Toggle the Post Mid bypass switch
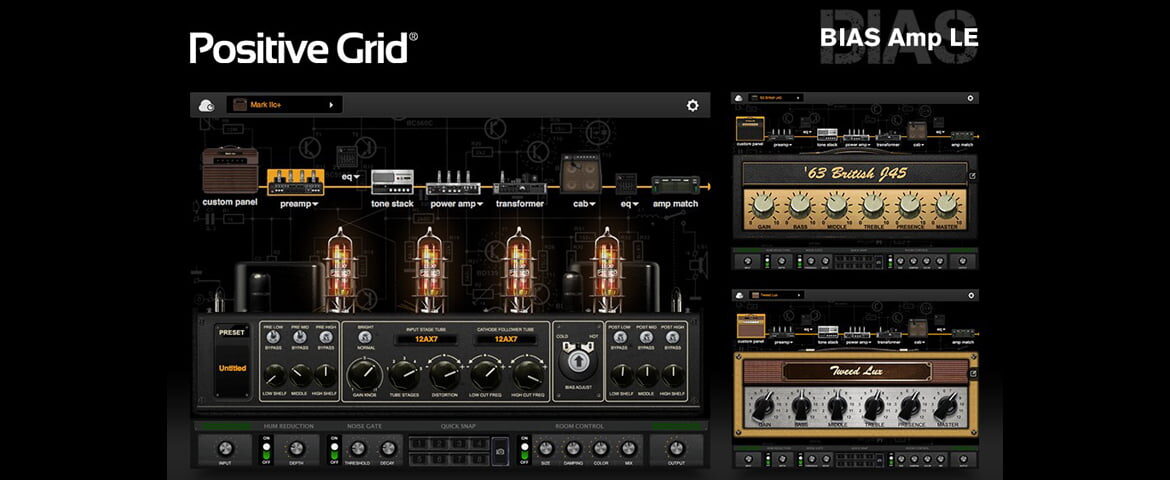This screenshot has width=1170, height=480. (646, 337)
